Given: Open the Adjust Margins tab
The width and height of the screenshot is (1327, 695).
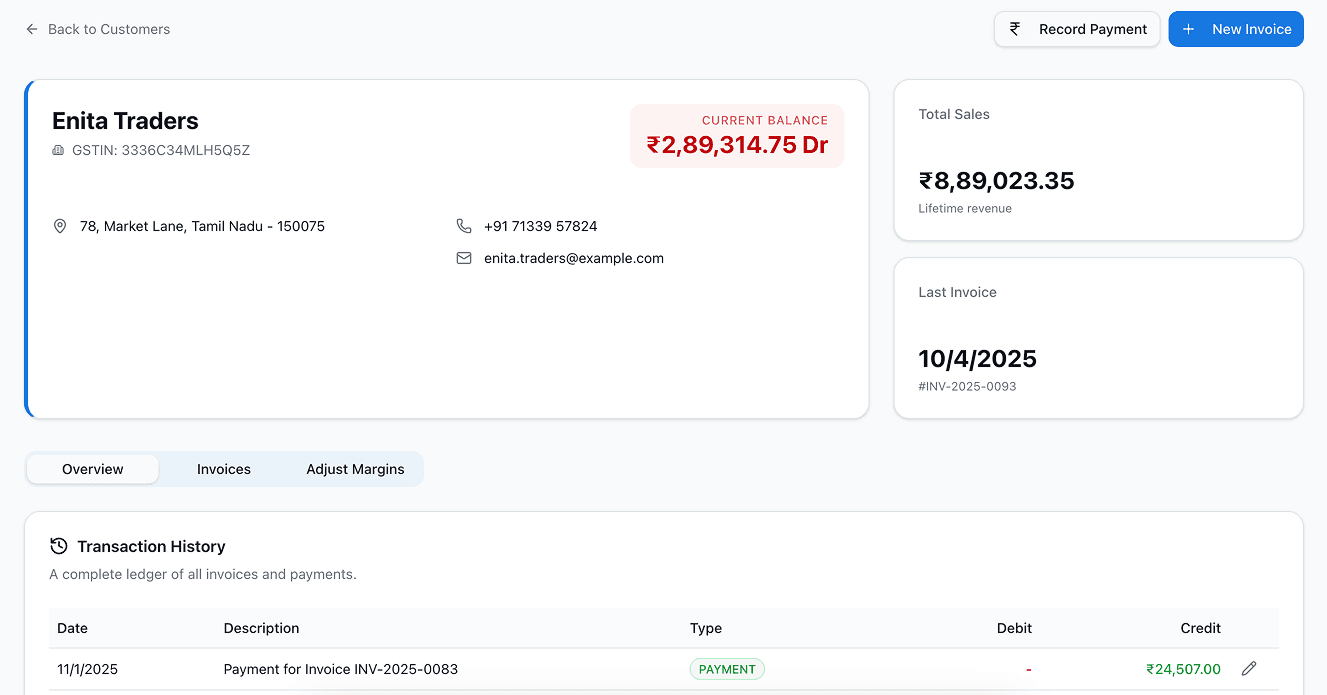Looking at the screenshot, I should click(355, 468).
